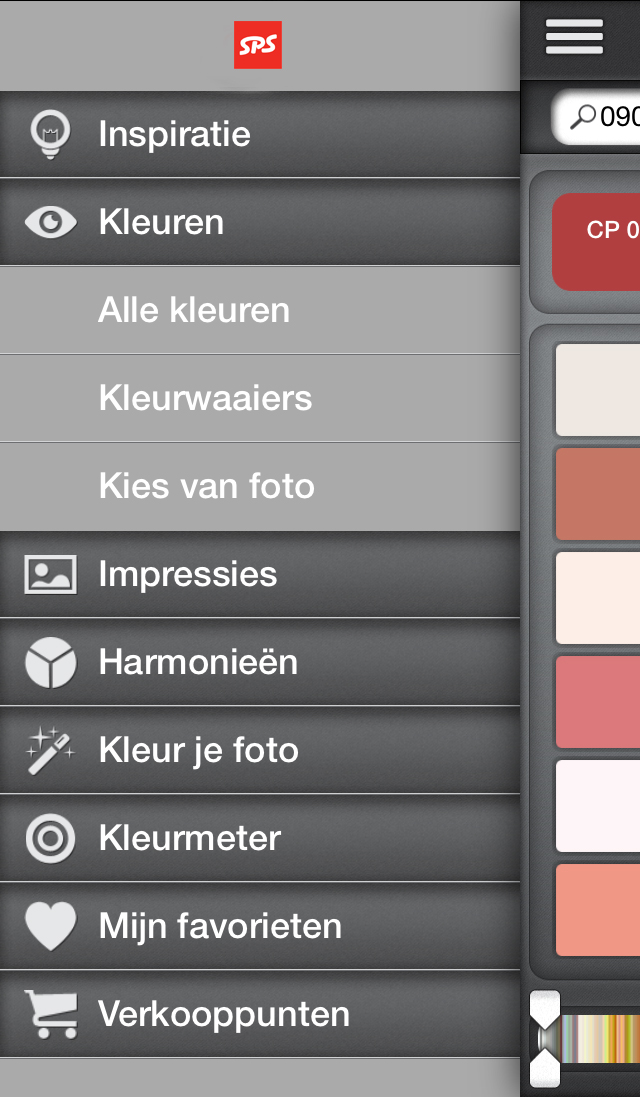Click the Harmonieën color wheel icon
Image resolution: width=640 pixels, height=1097 pixels.
click(x=48, y=661)
